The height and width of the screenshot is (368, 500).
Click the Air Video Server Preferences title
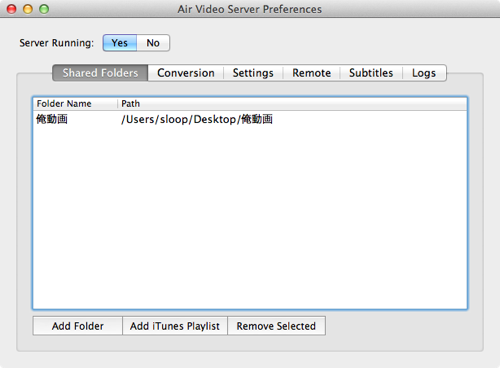point(250,9)
